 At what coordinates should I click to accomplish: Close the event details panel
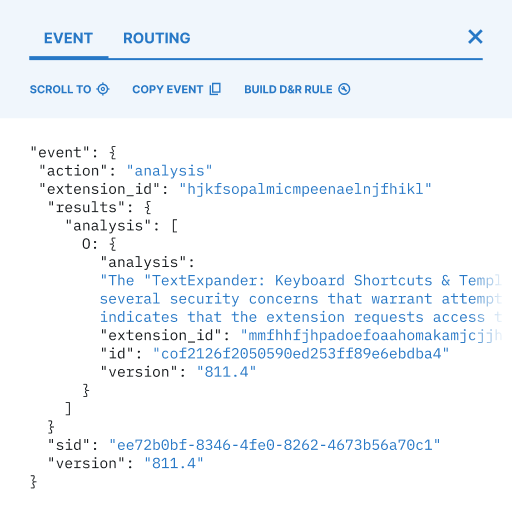click(x=475, y=37)
